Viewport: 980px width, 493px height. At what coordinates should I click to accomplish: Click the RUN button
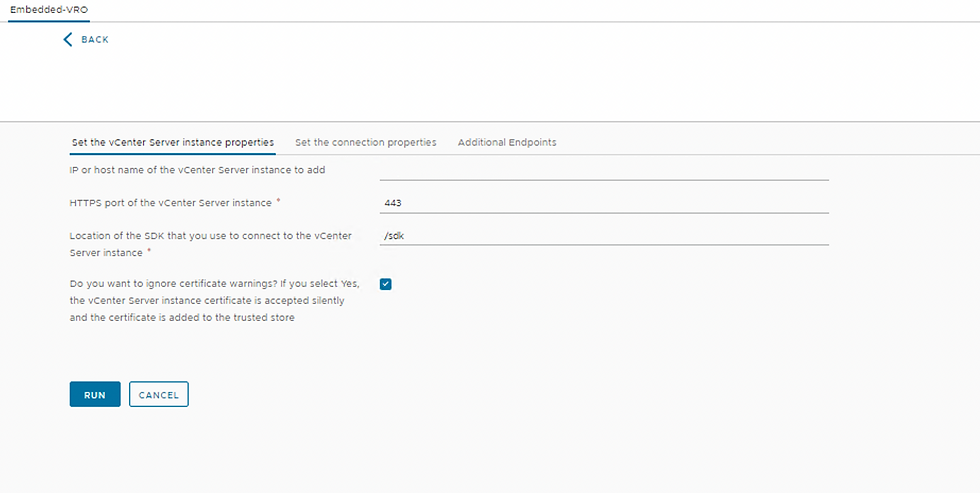[95, 395]
